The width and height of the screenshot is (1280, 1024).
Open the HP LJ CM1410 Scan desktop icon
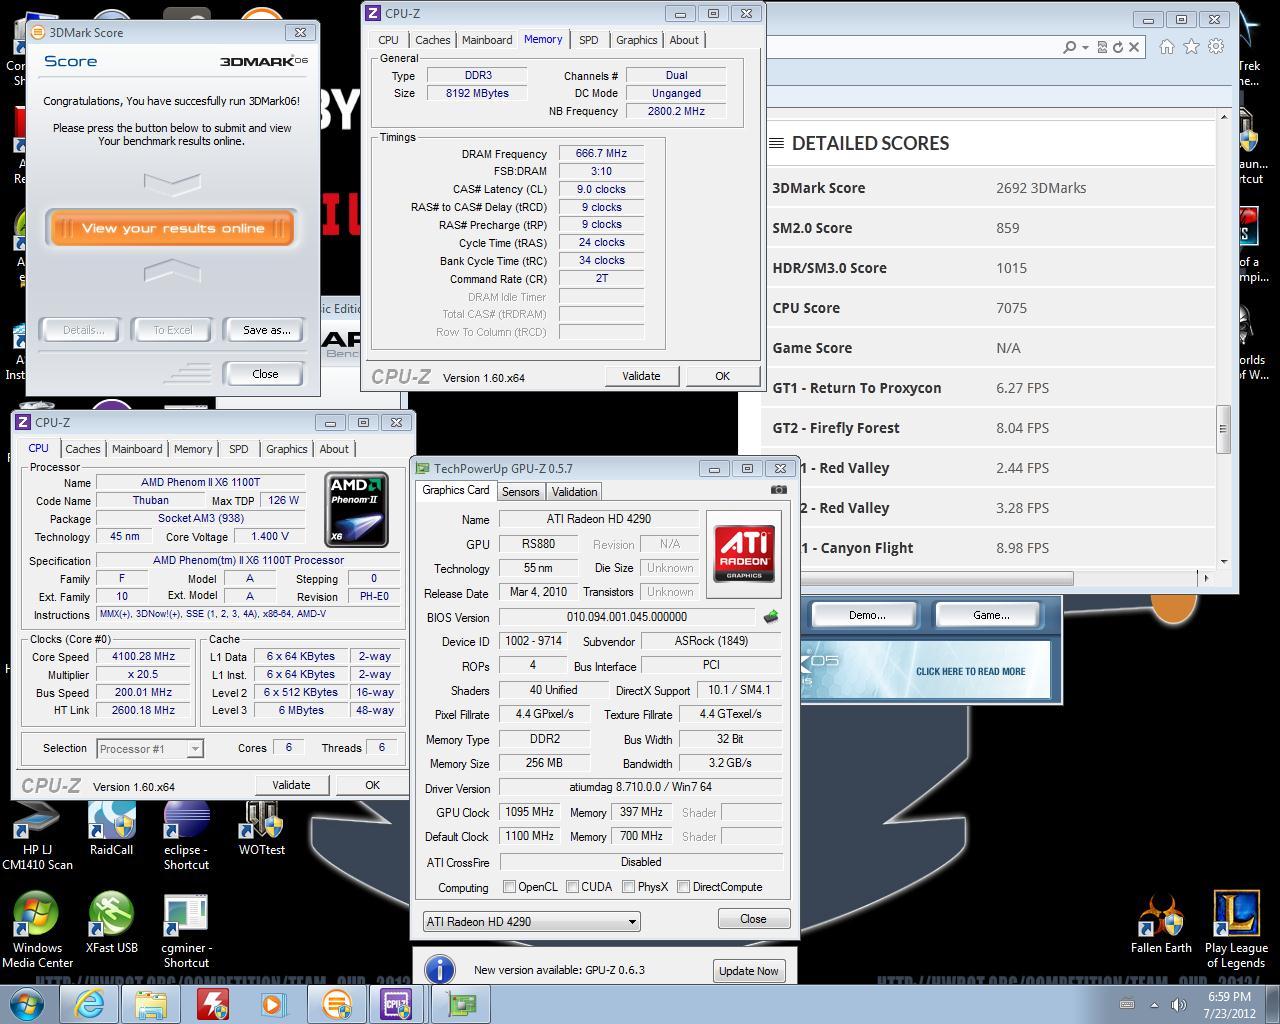click(x=37, y=836)
